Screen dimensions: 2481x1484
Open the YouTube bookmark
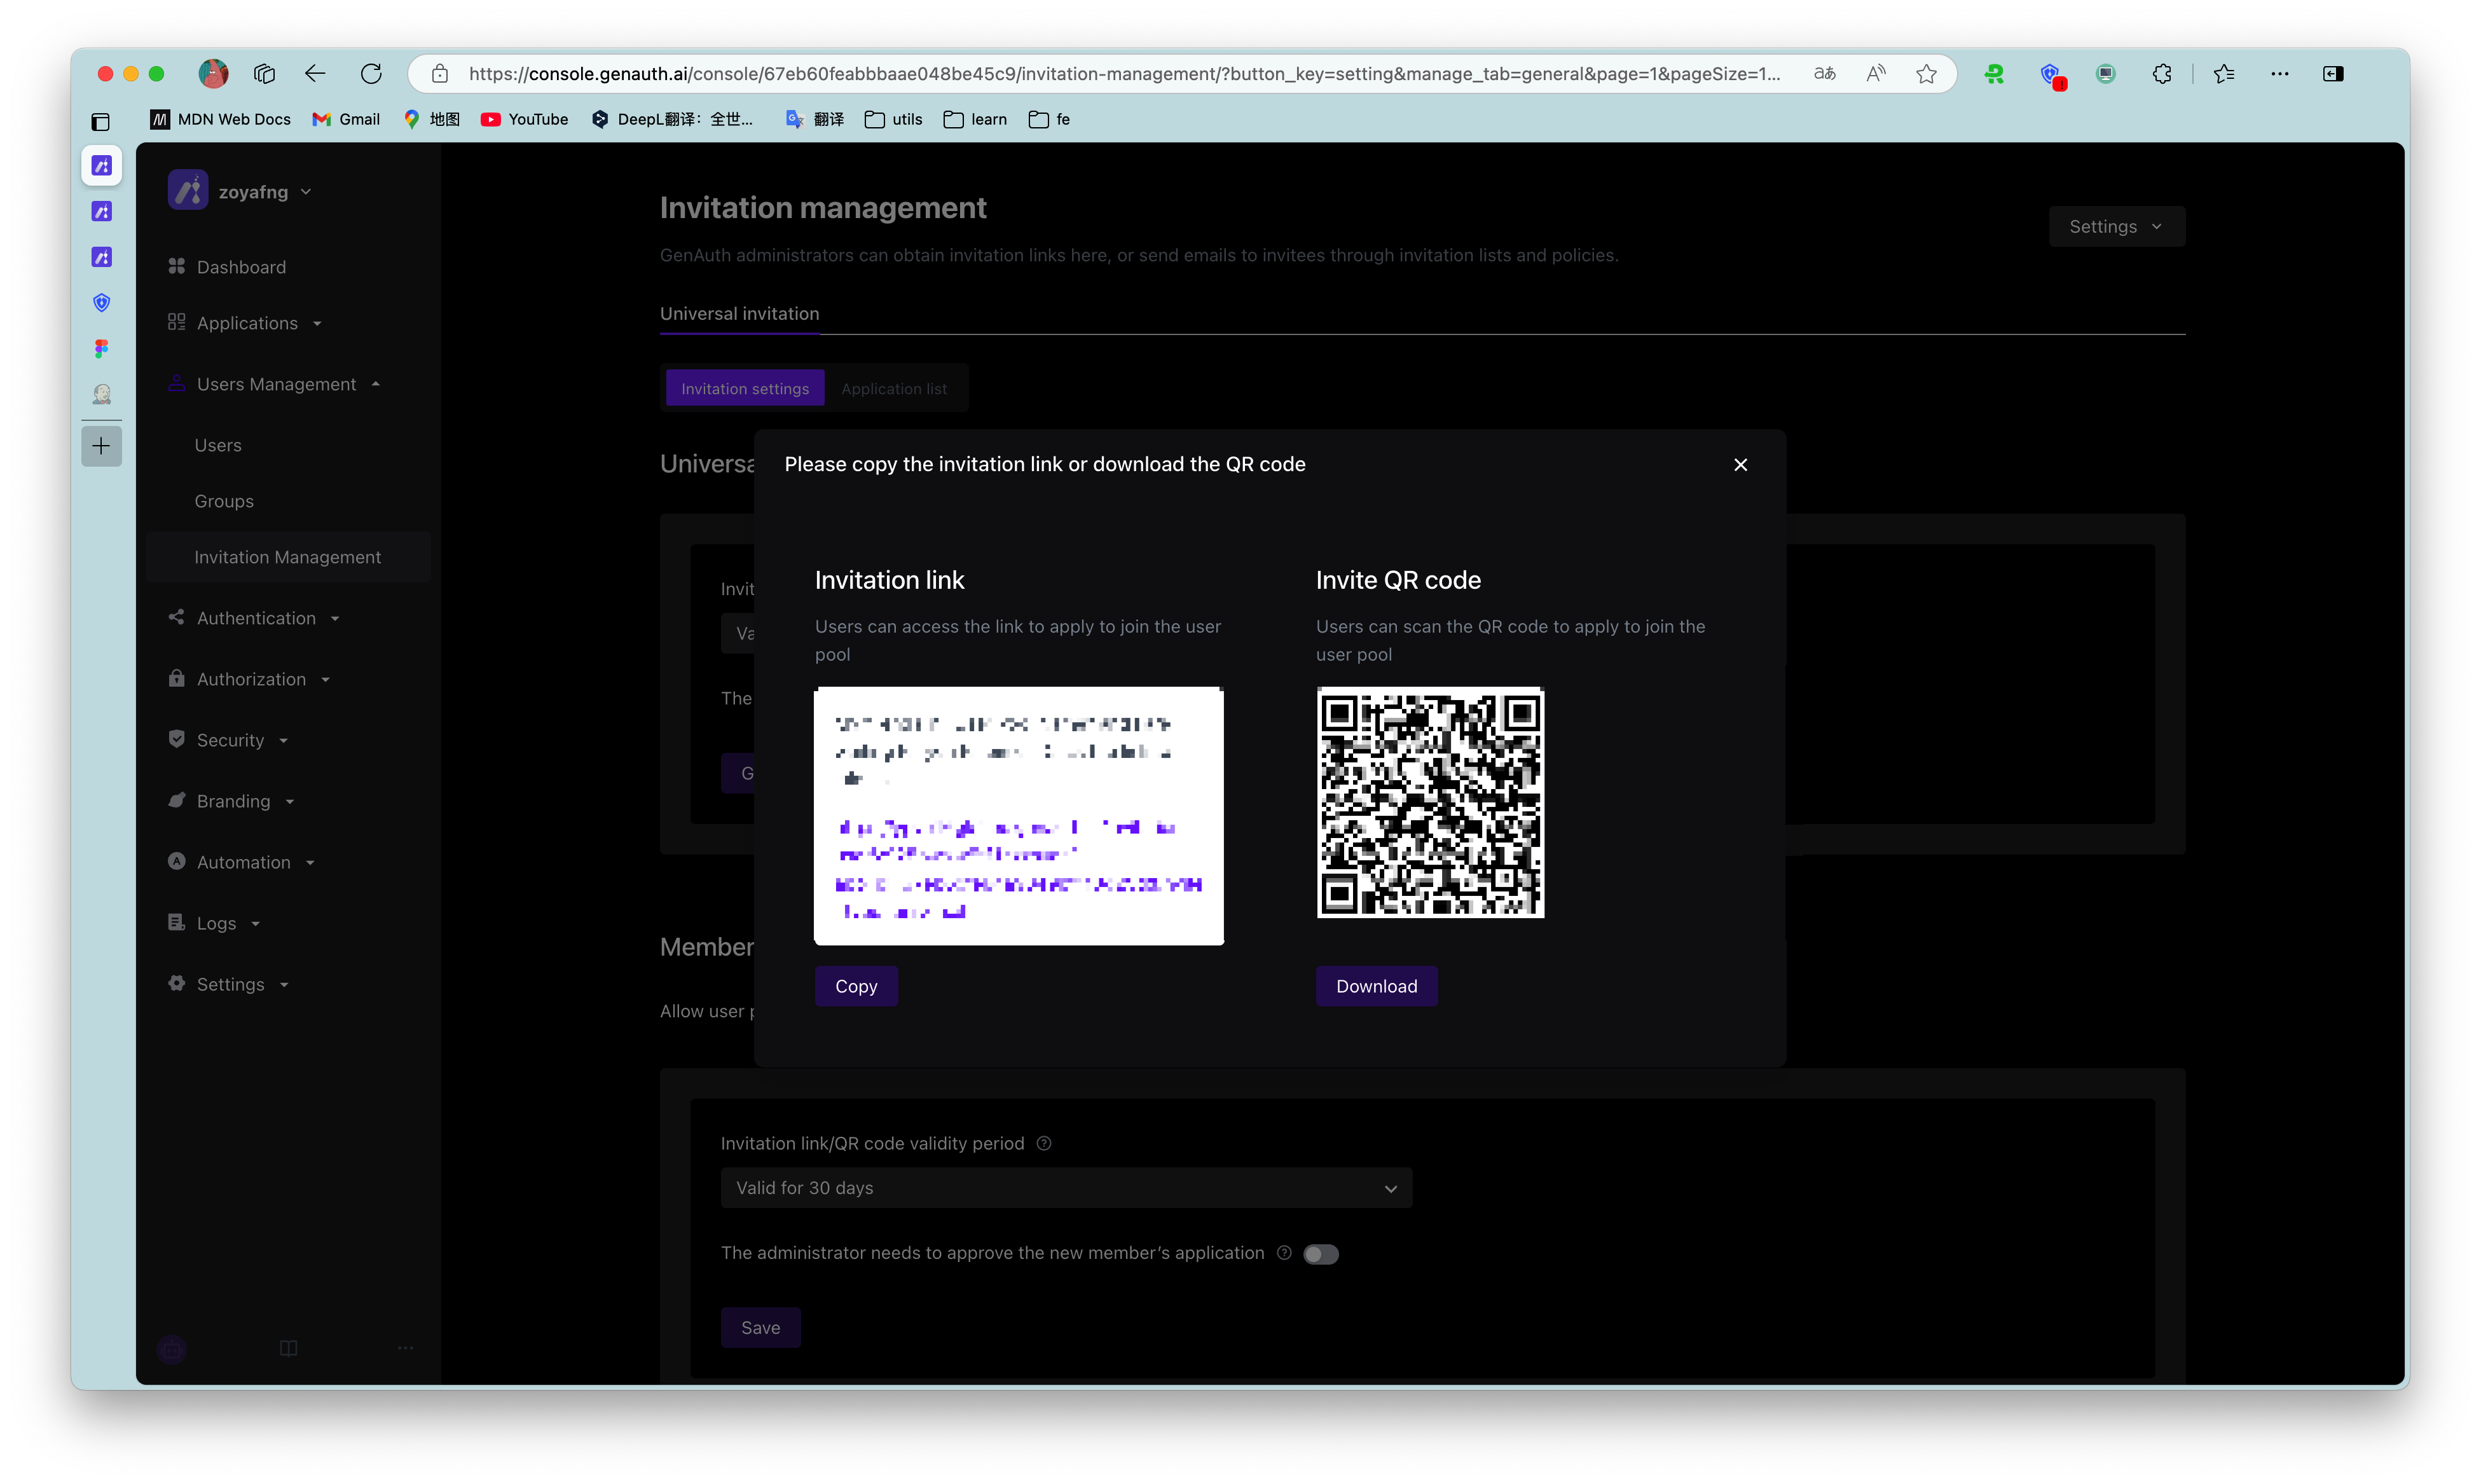[524, 119]
